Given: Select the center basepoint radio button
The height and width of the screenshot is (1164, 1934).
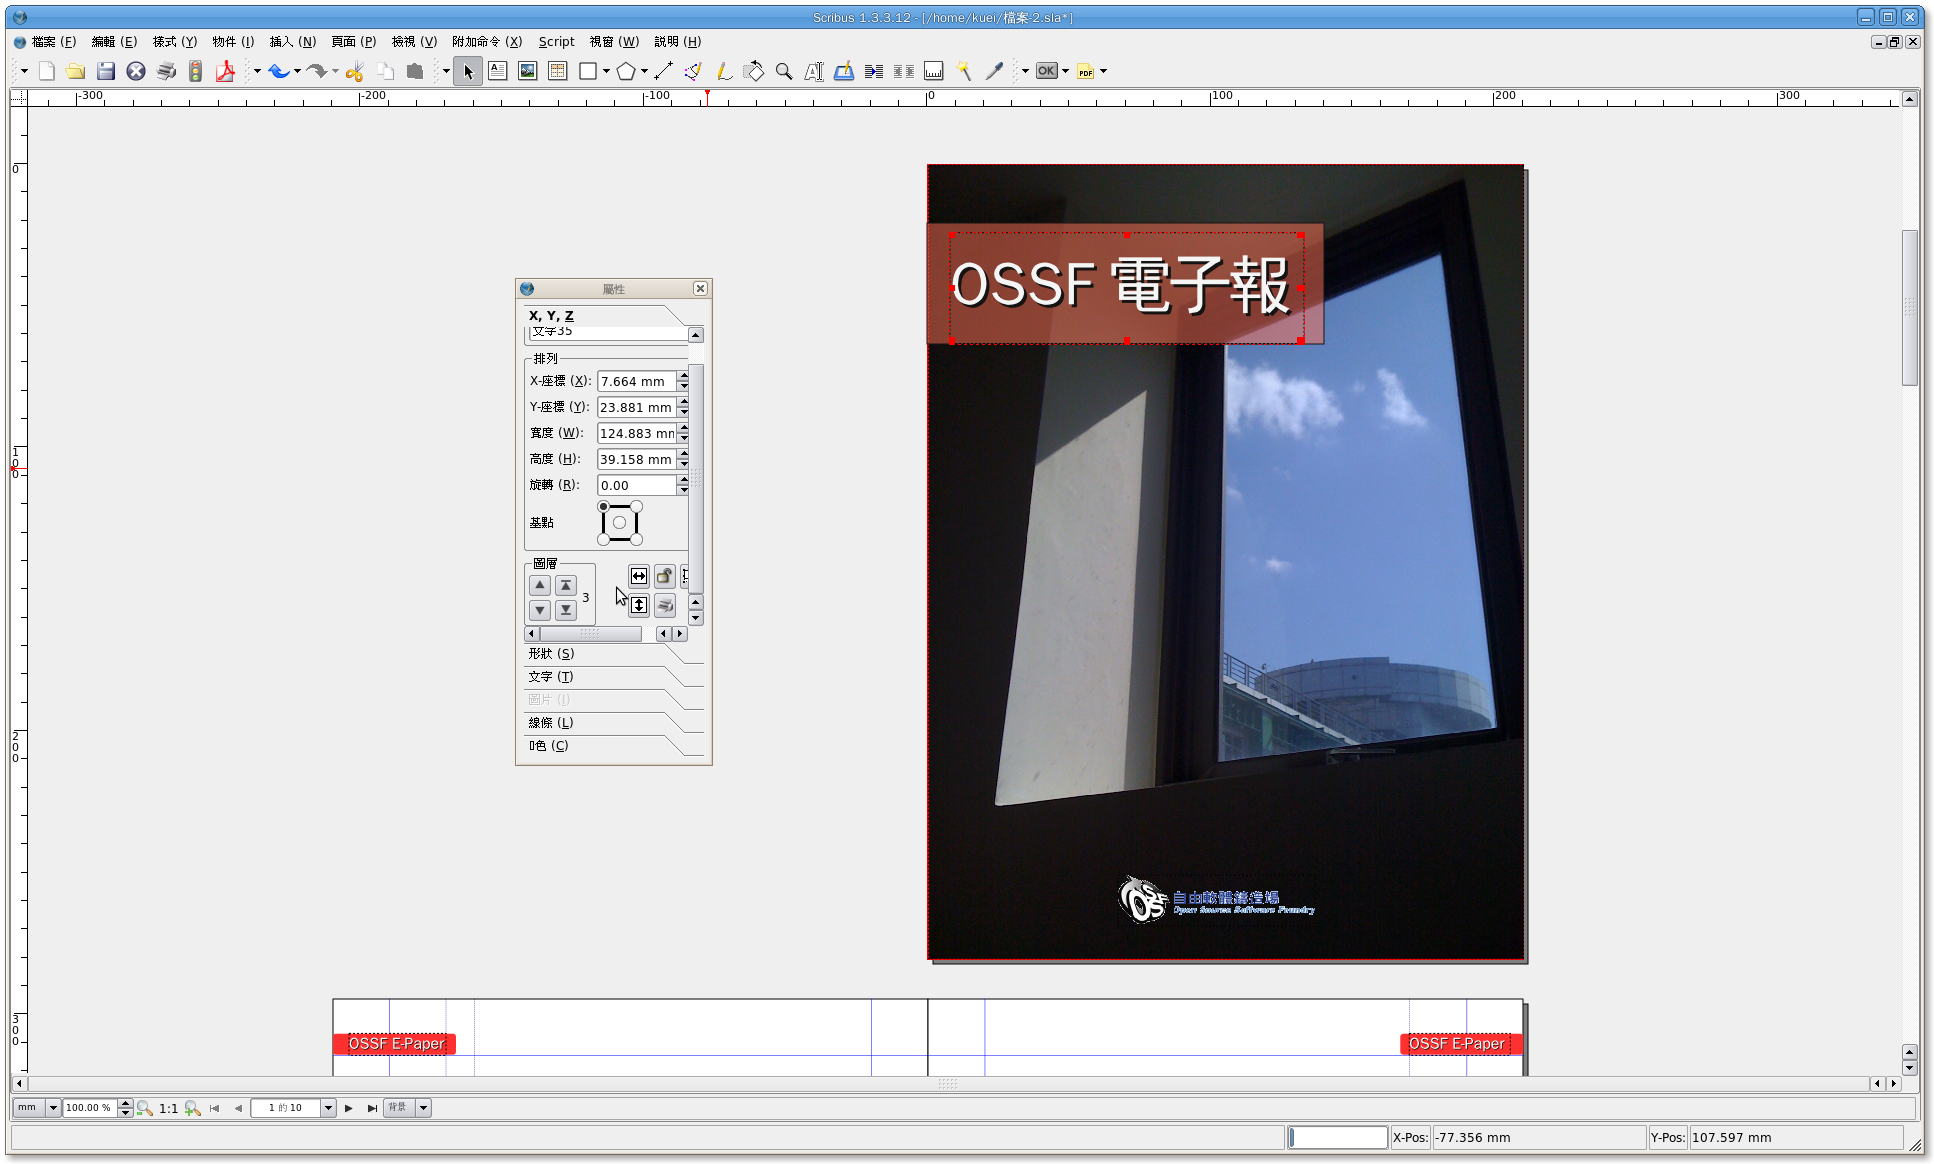Looking at the screenshot, I should (620, 523).
